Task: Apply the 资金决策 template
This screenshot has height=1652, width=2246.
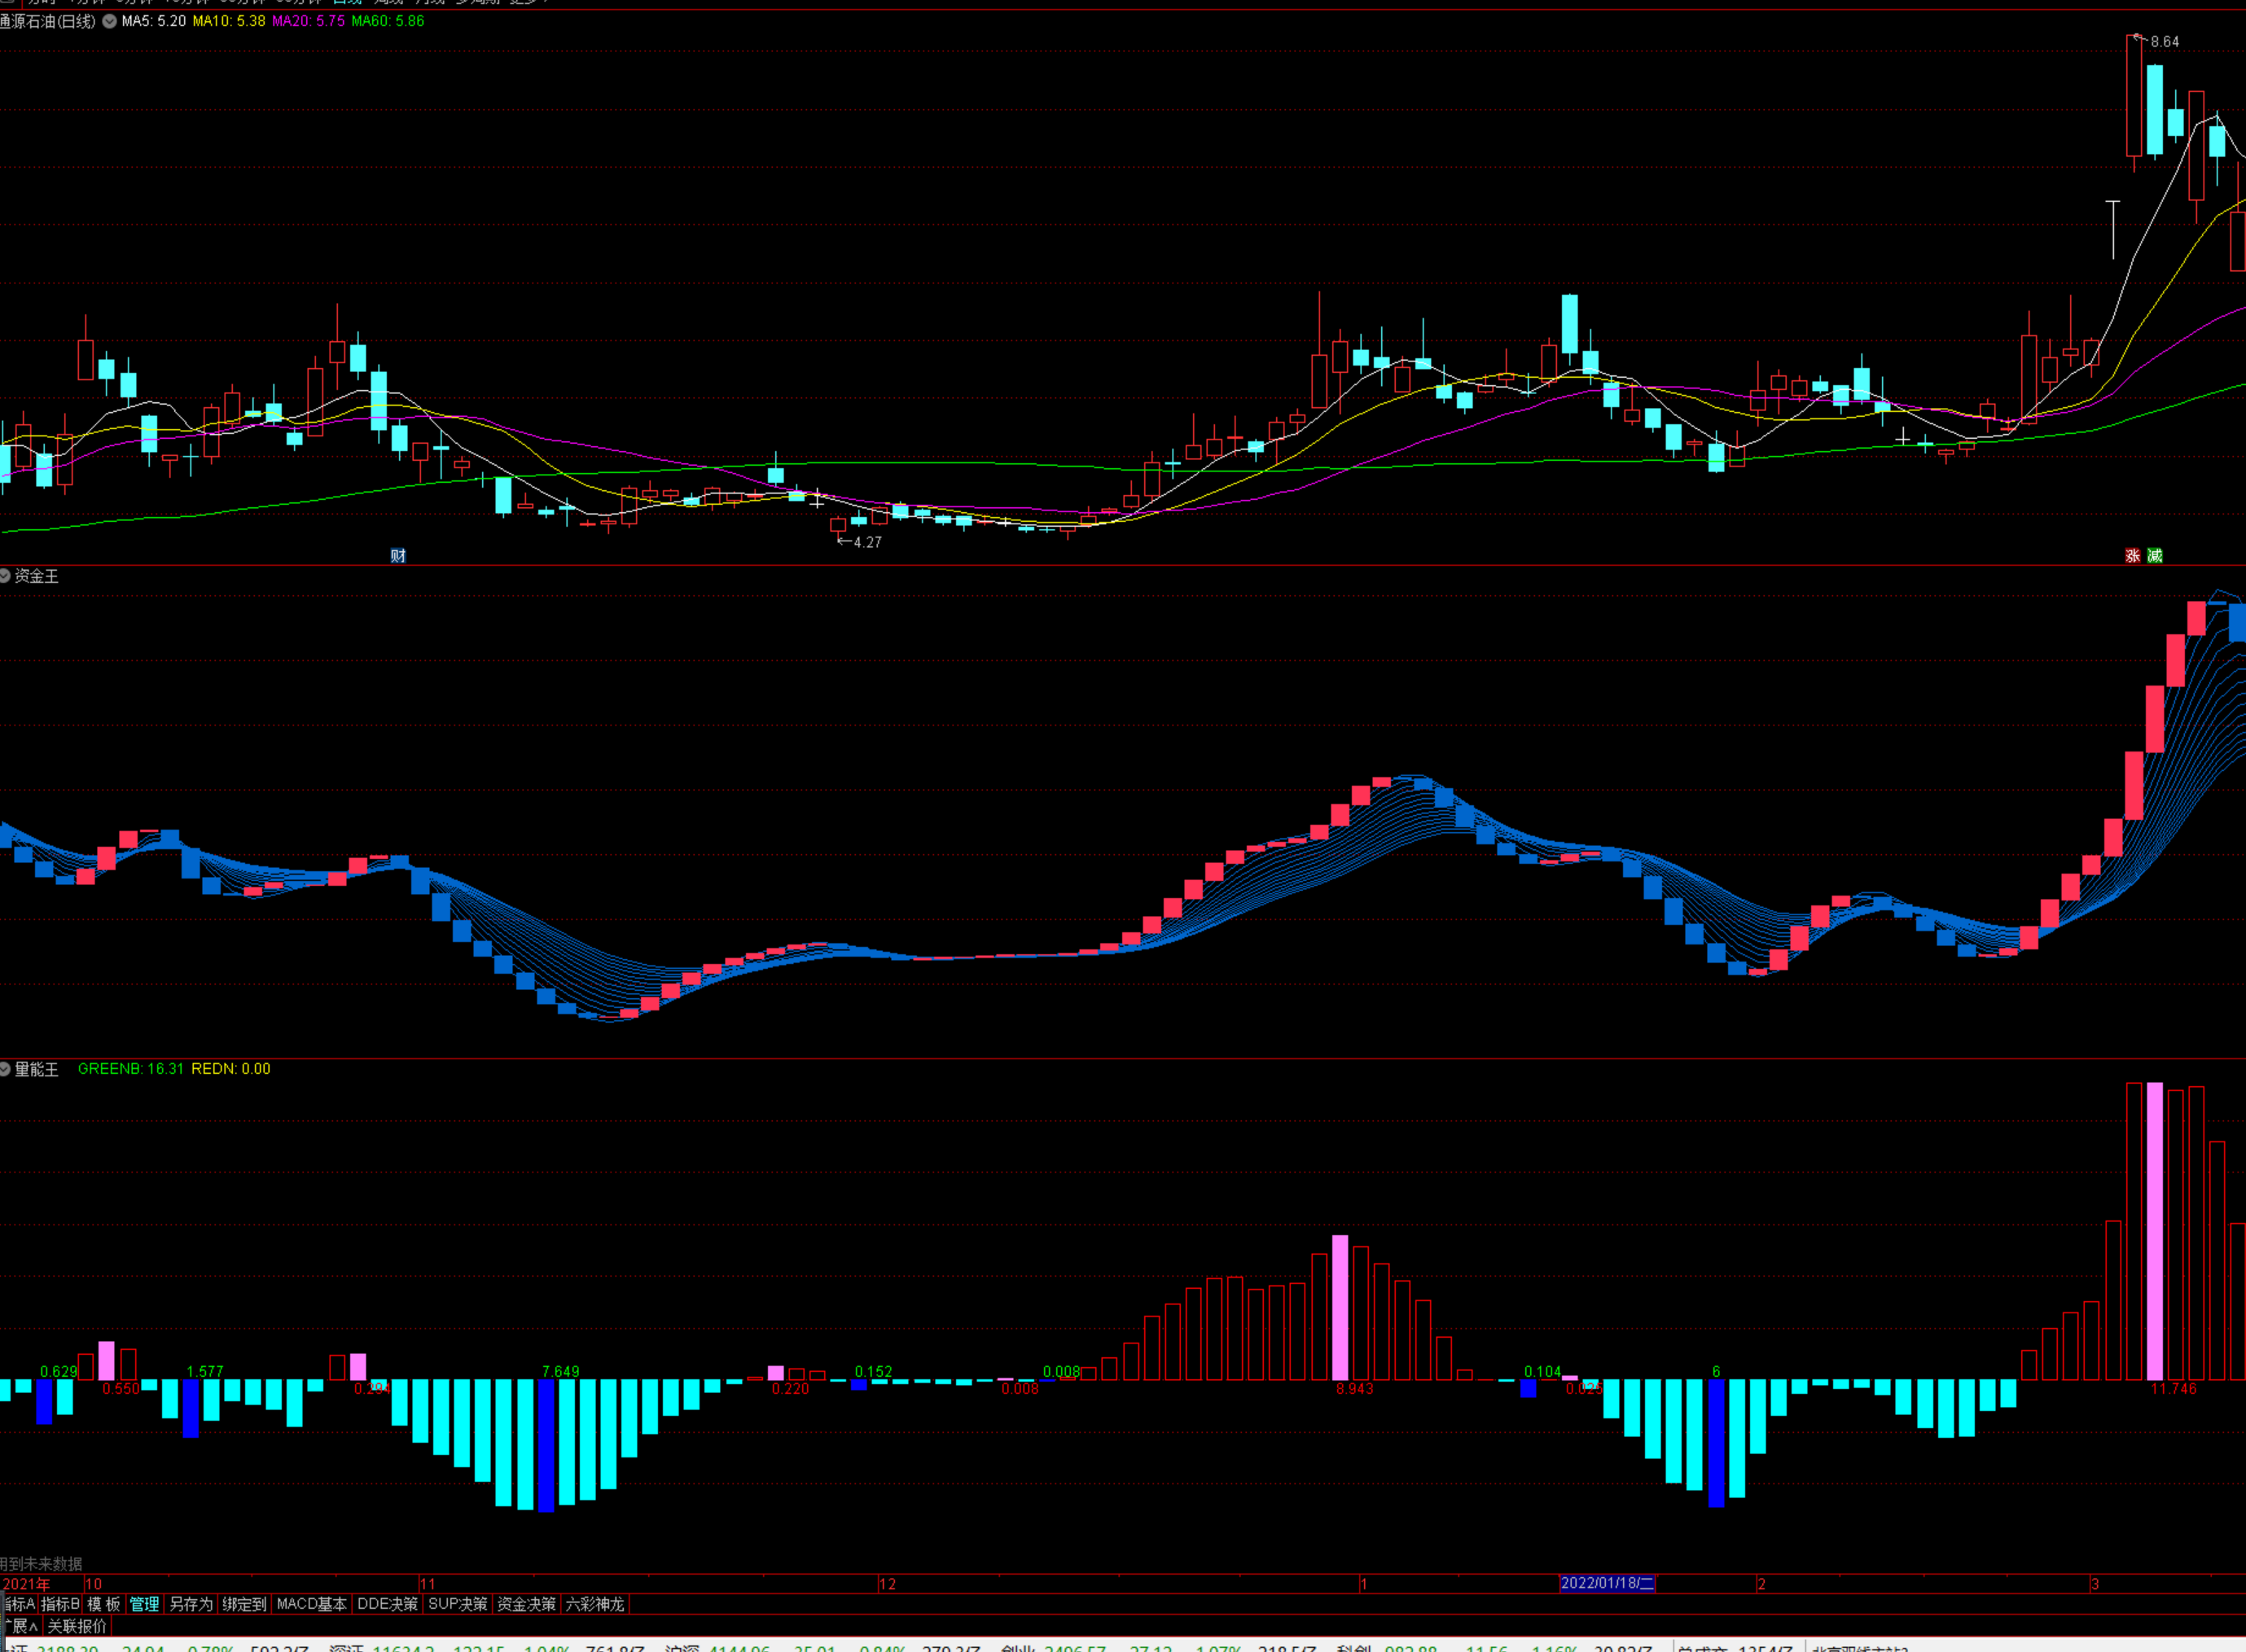Action: [x=527, y=1604]
